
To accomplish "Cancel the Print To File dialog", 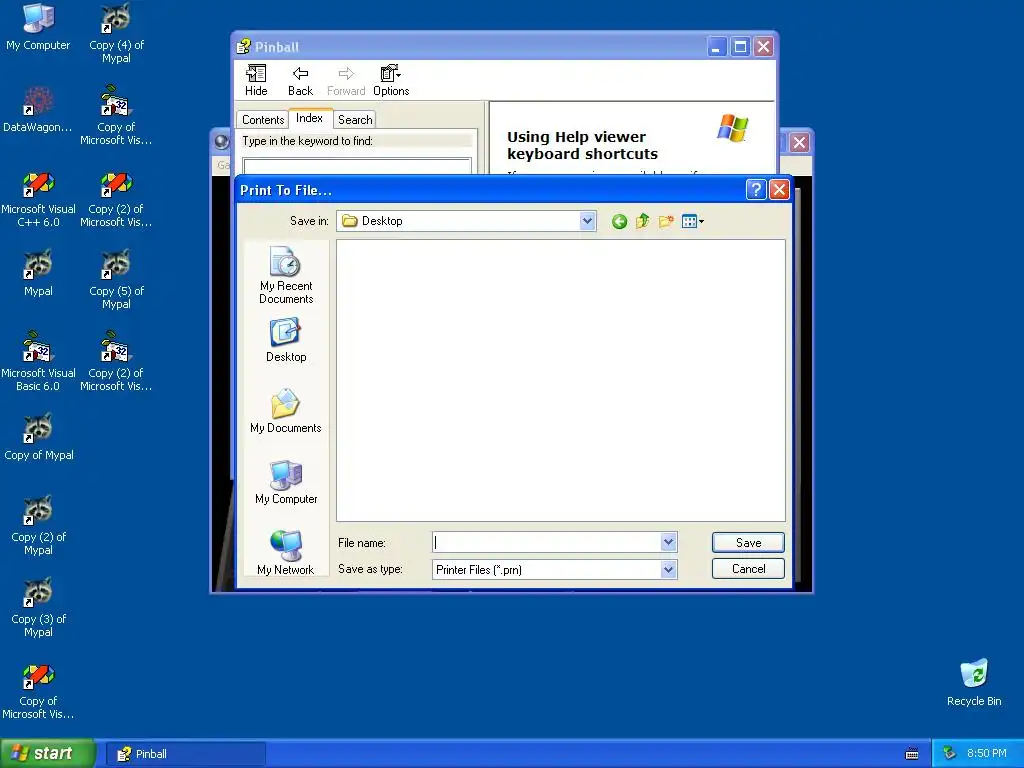I will coord(748,569).
